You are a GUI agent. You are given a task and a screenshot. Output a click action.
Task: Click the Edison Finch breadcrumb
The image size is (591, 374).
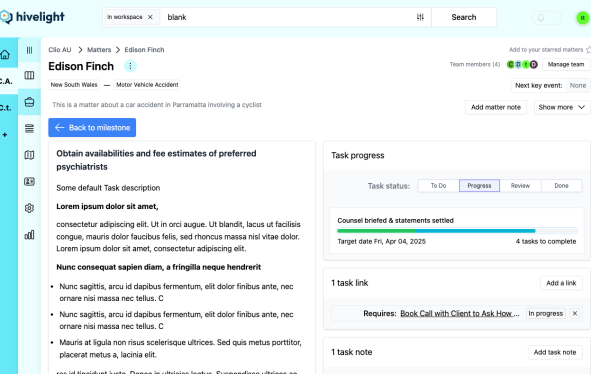144,50
